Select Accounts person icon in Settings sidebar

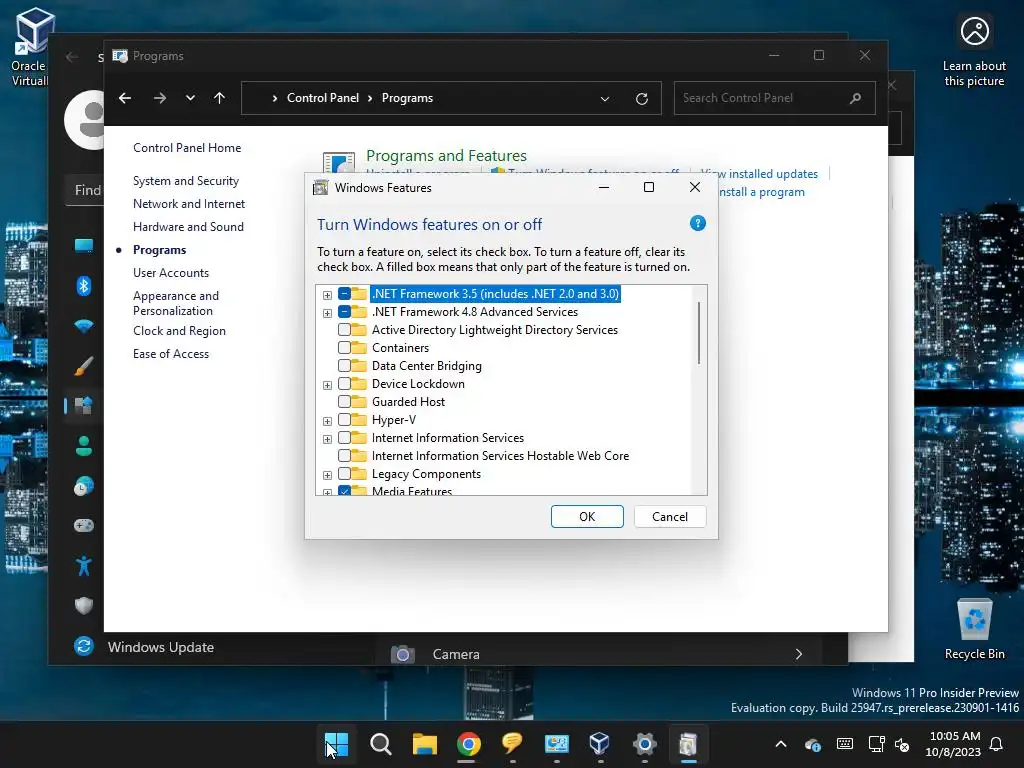pyautogui.click(x=84, y=446)
